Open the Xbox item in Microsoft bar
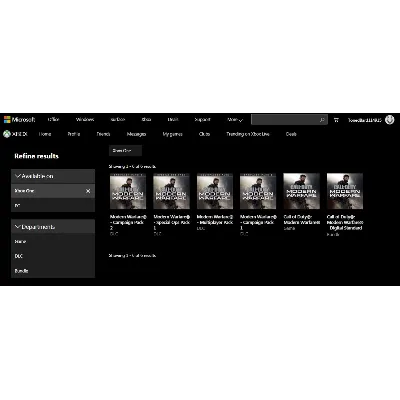Viewport: 400px width, 400px height. point(146,119)
